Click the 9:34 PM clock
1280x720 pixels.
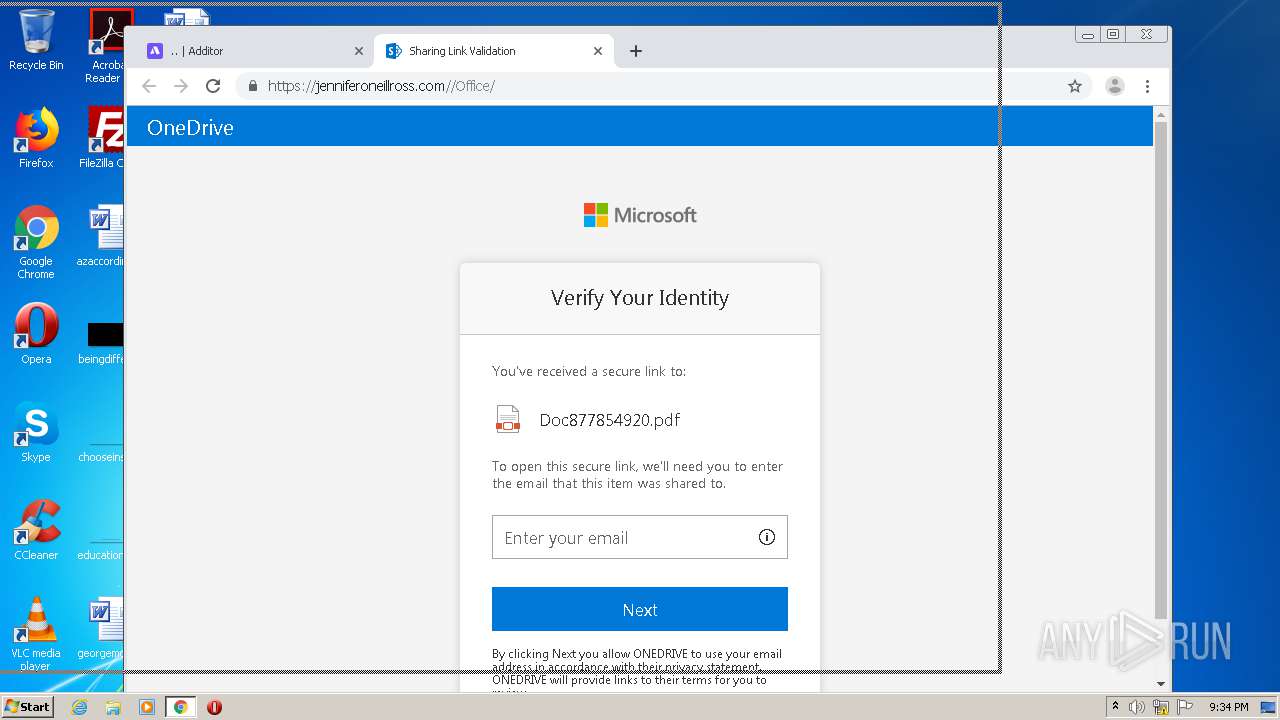(x=1229, y=707)
